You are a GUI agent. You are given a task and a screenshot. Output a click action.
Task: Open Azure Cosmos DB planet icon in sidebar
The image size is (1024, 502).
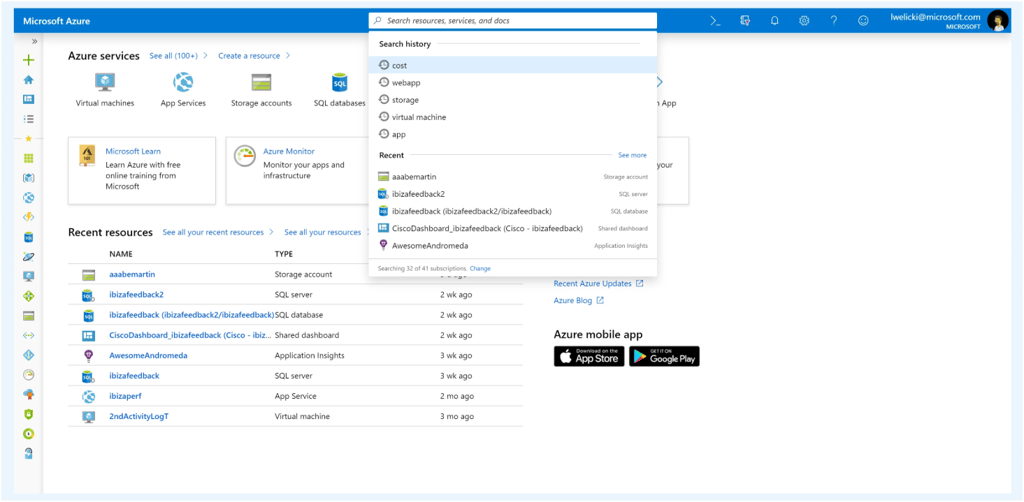(x=28, y=257)
